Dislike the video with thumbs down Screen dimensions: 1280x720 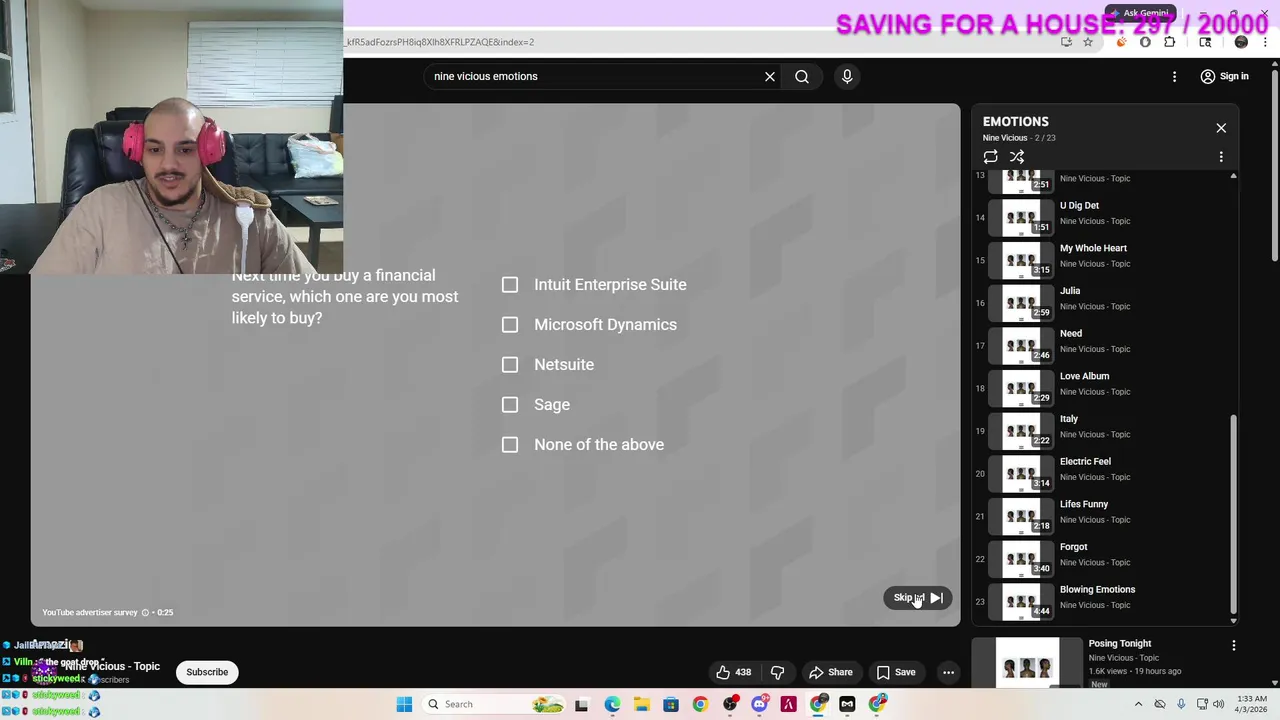click(777, 672)
